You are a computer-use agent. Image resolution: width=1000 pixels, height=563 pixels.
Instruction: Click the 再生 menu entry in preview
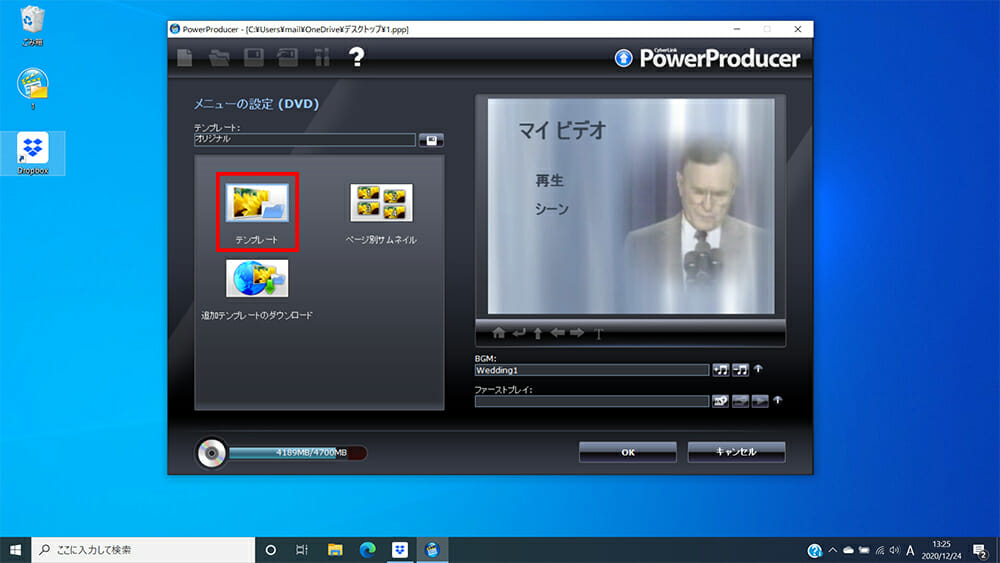549,180
